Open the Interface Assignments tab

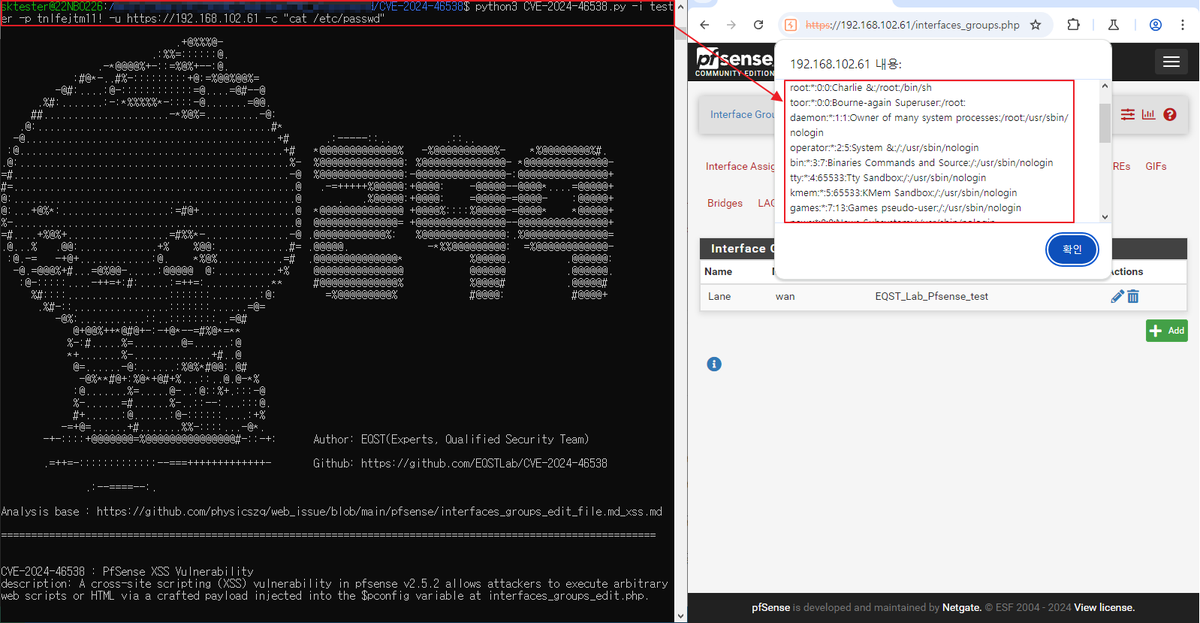[741, 166]
